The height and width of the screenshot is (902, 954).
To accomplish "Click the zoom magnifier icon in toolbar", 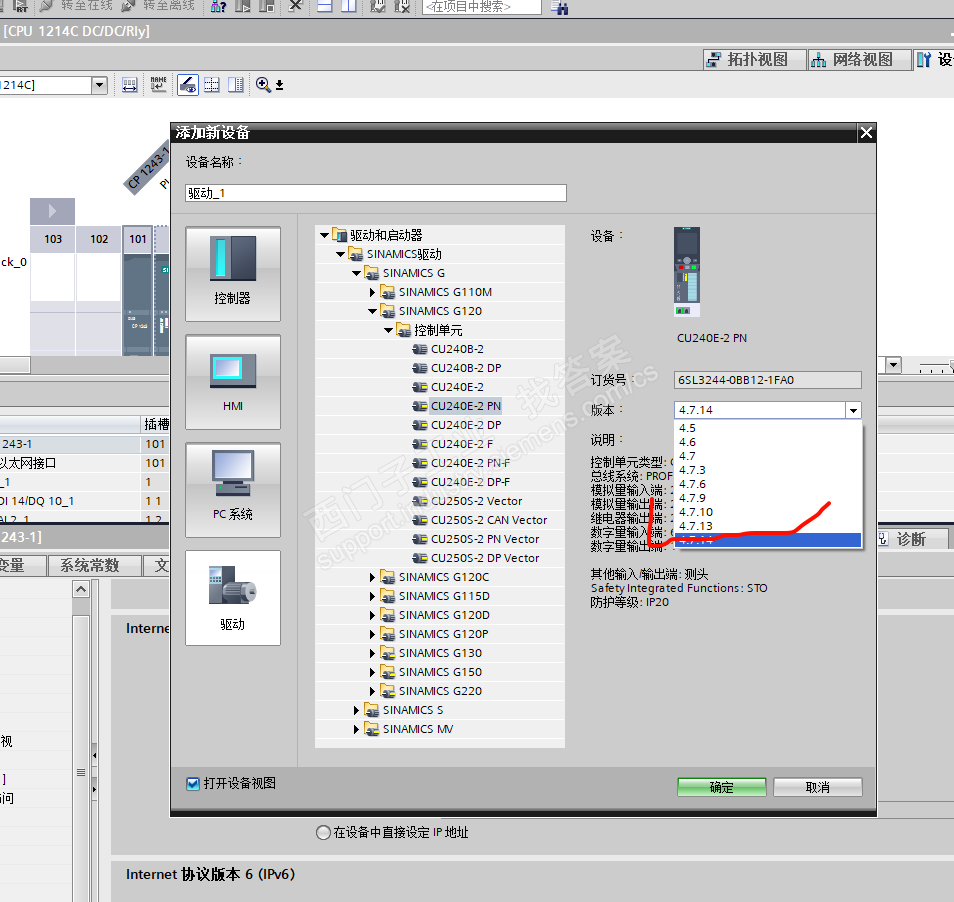I will click(263, 85).
